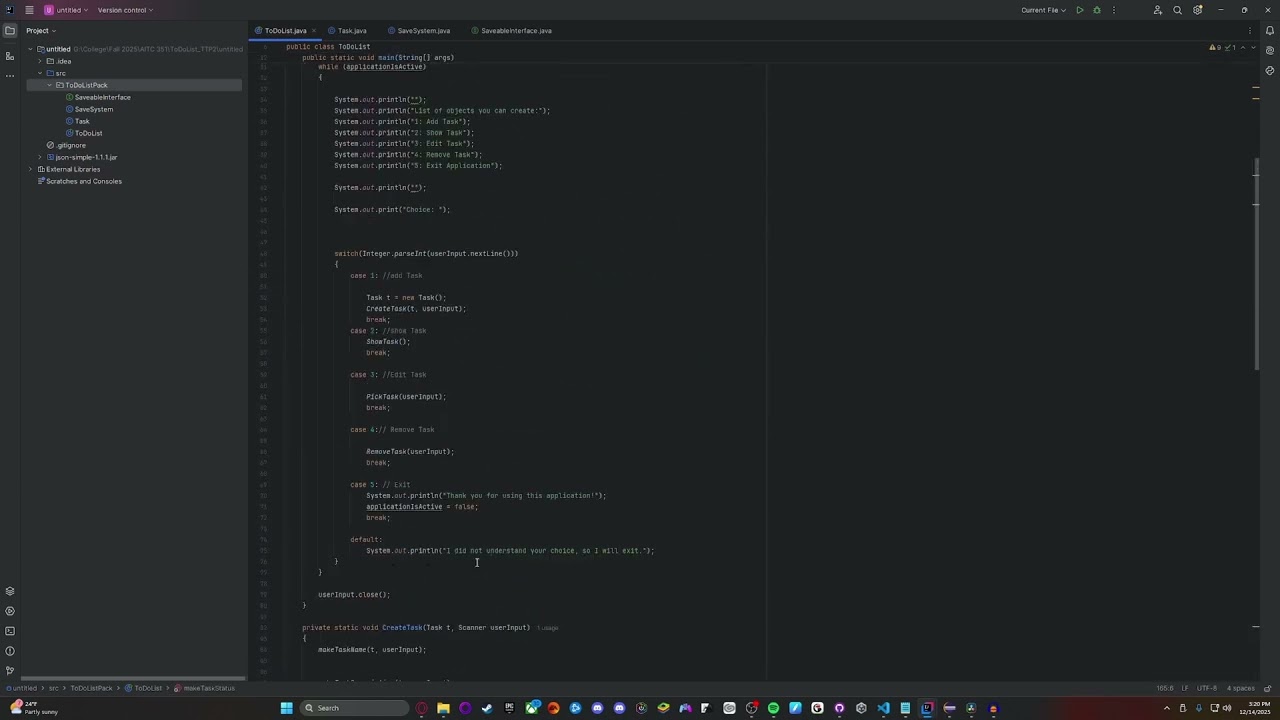Click the Windows taskbar Search box

point(355,708)
